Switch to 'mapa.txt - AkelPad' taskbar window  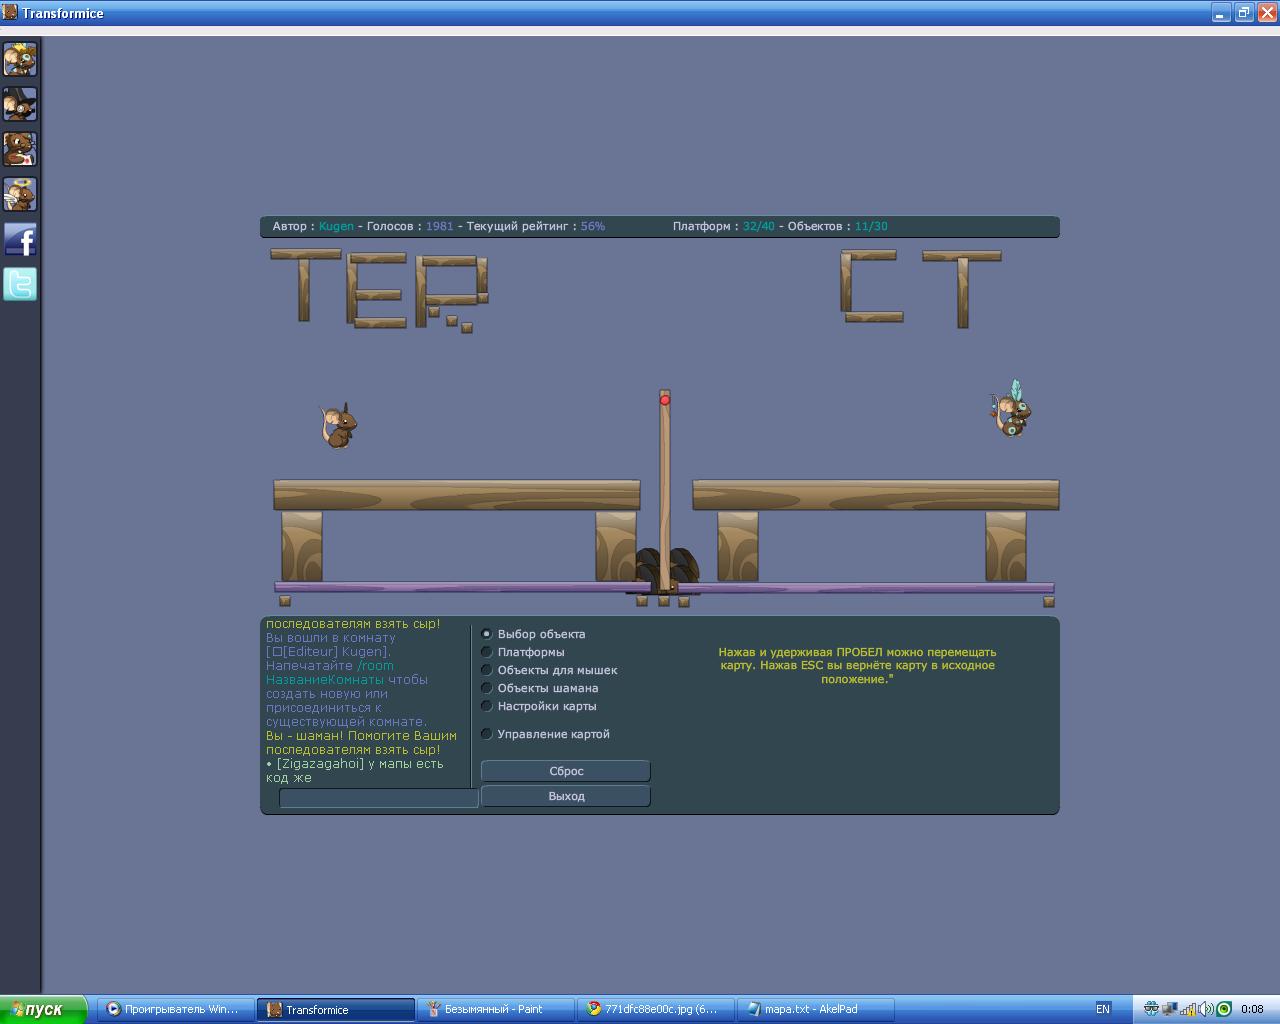(x=816, y=1009)
